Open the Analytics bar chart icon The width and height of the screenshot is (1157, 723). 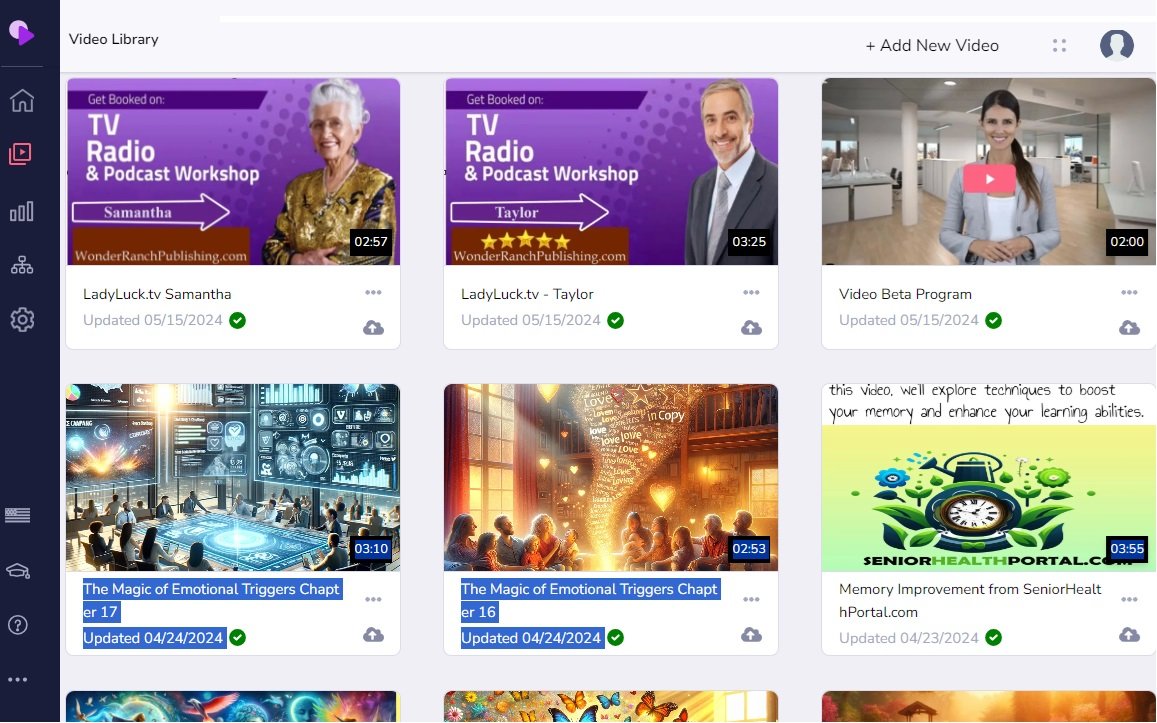pyautogui.click(x=21, y=211)
